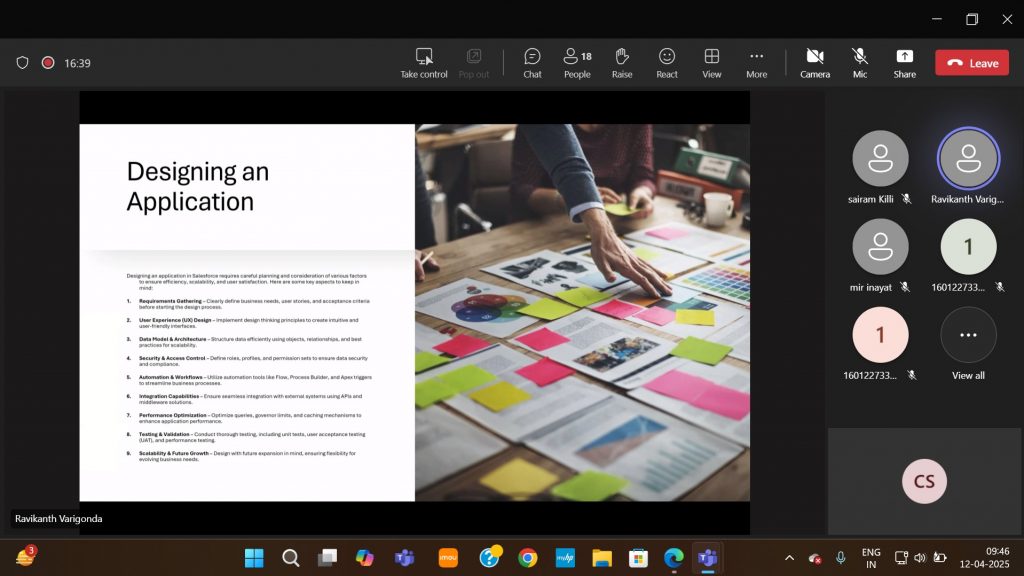Leave the meeting

(x=972, y=63)
